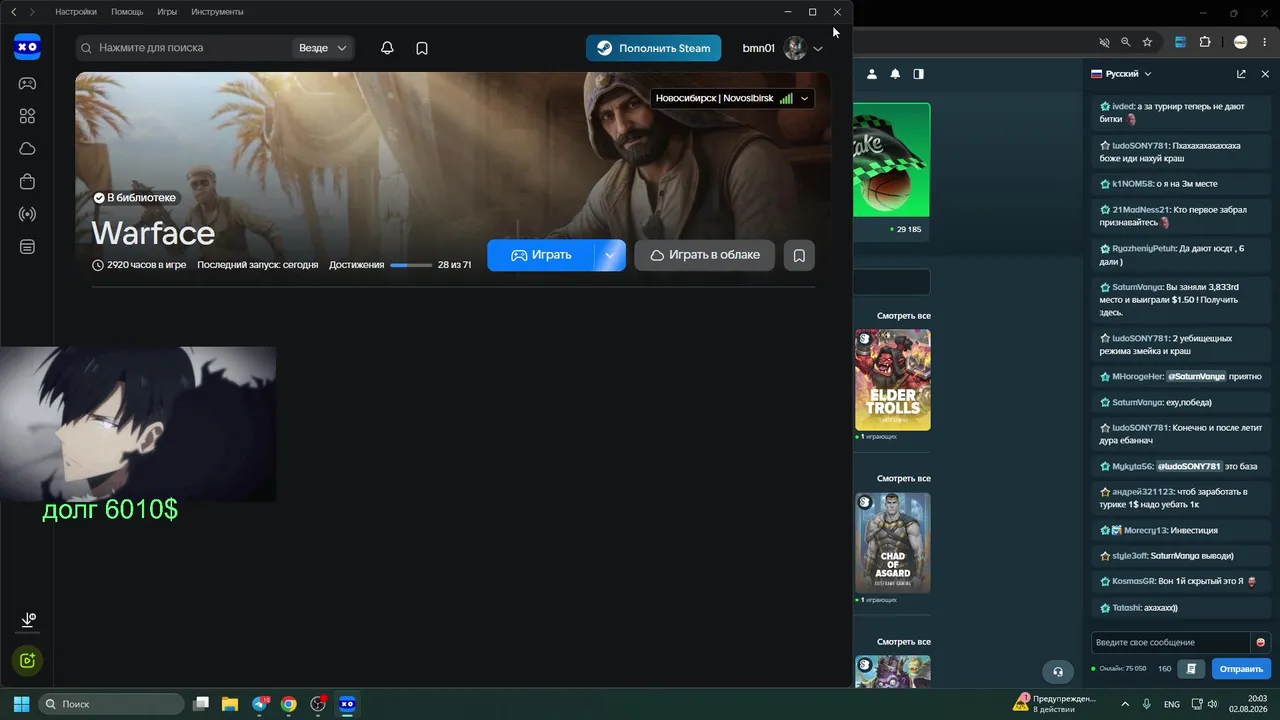
Task: Open the browser three-dot menu
Action: point(1265,42)
